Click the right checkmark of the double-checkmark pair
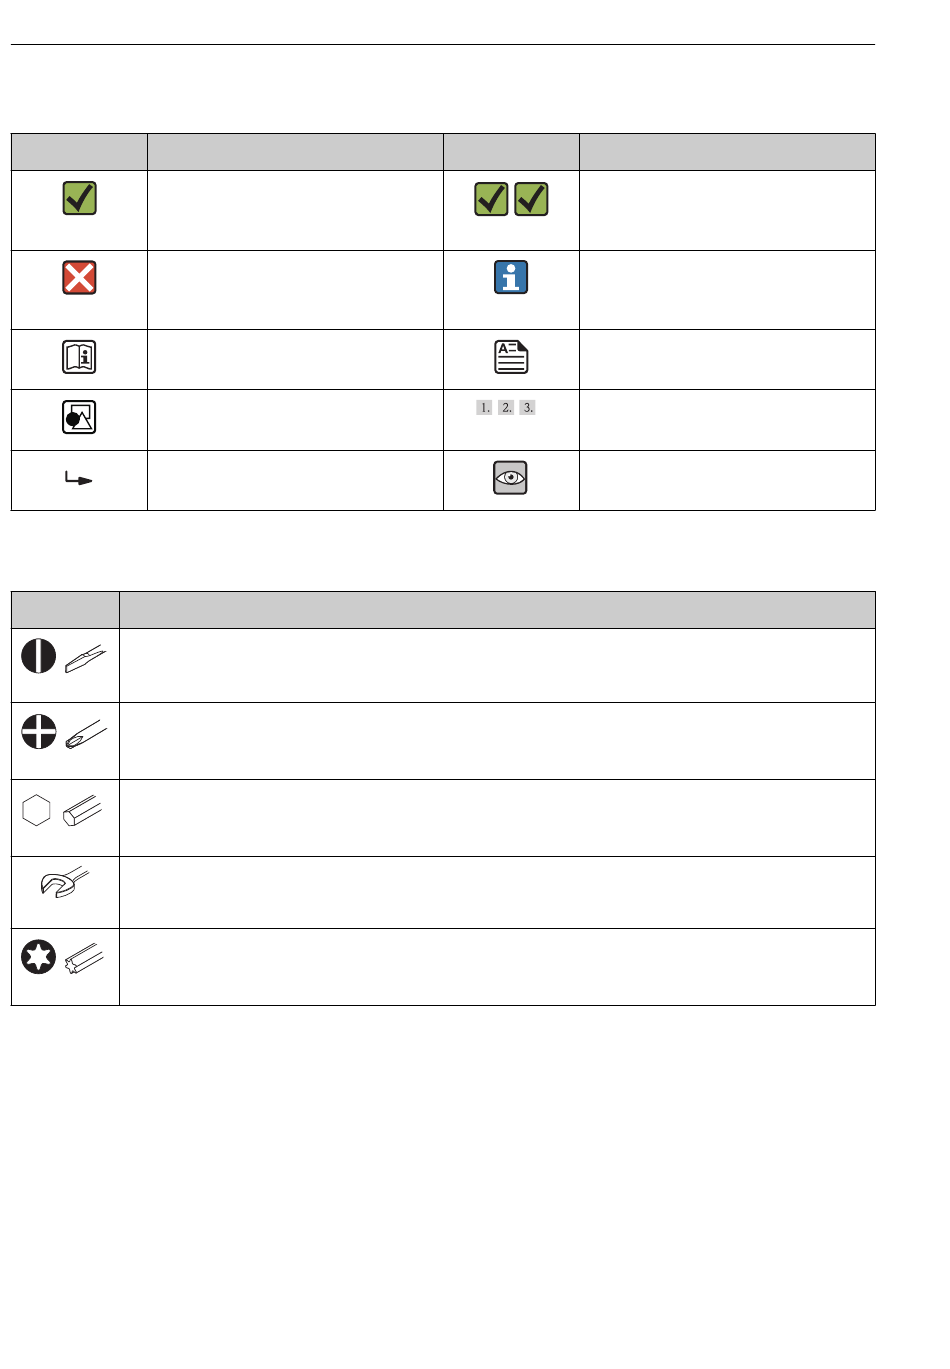 pyautogui.click(x=531, y=199)
